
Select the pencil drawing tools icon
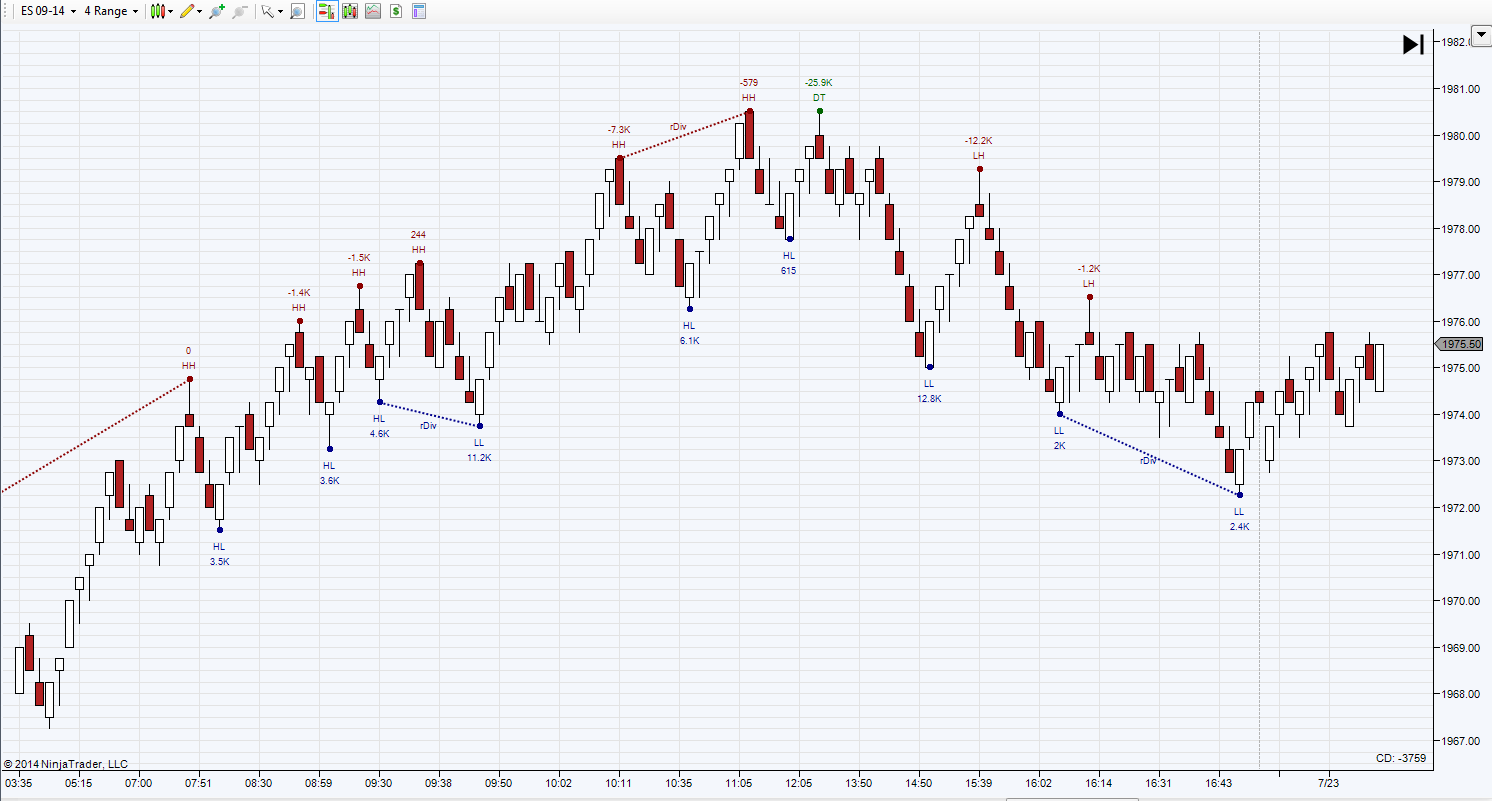tap(186, 11)
